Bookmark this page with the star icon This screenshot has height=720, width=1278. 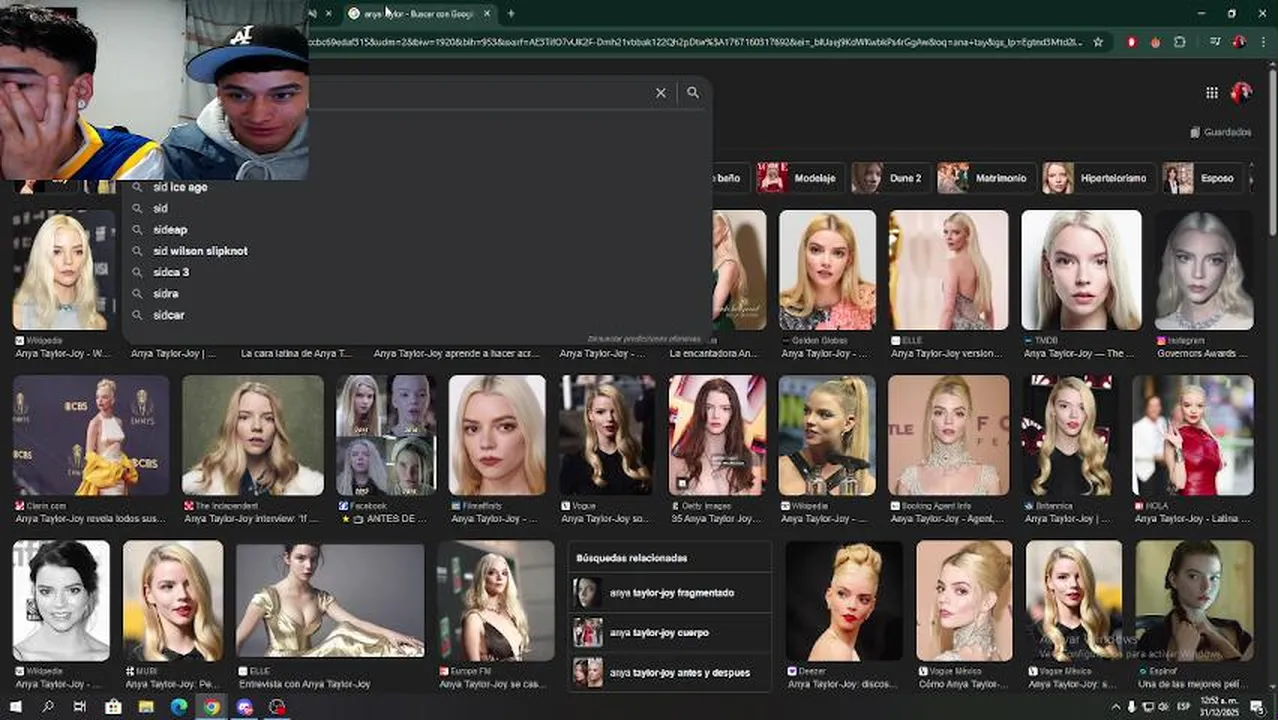1098,42
